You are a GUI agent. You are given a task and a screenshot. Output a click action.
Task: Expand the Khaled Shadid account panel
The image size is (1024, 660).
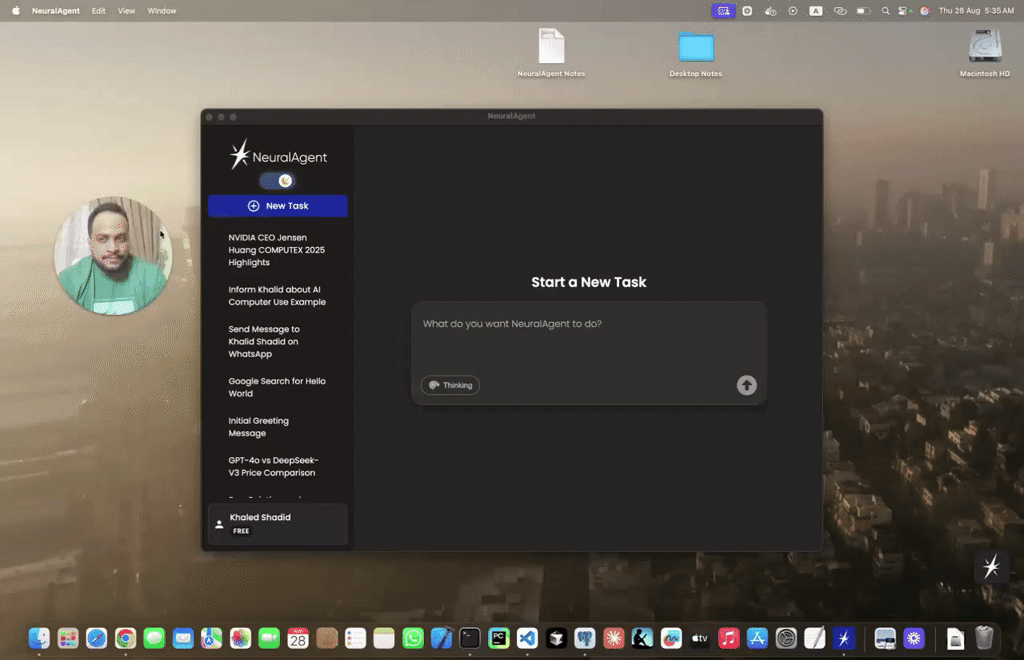[278, 524]
